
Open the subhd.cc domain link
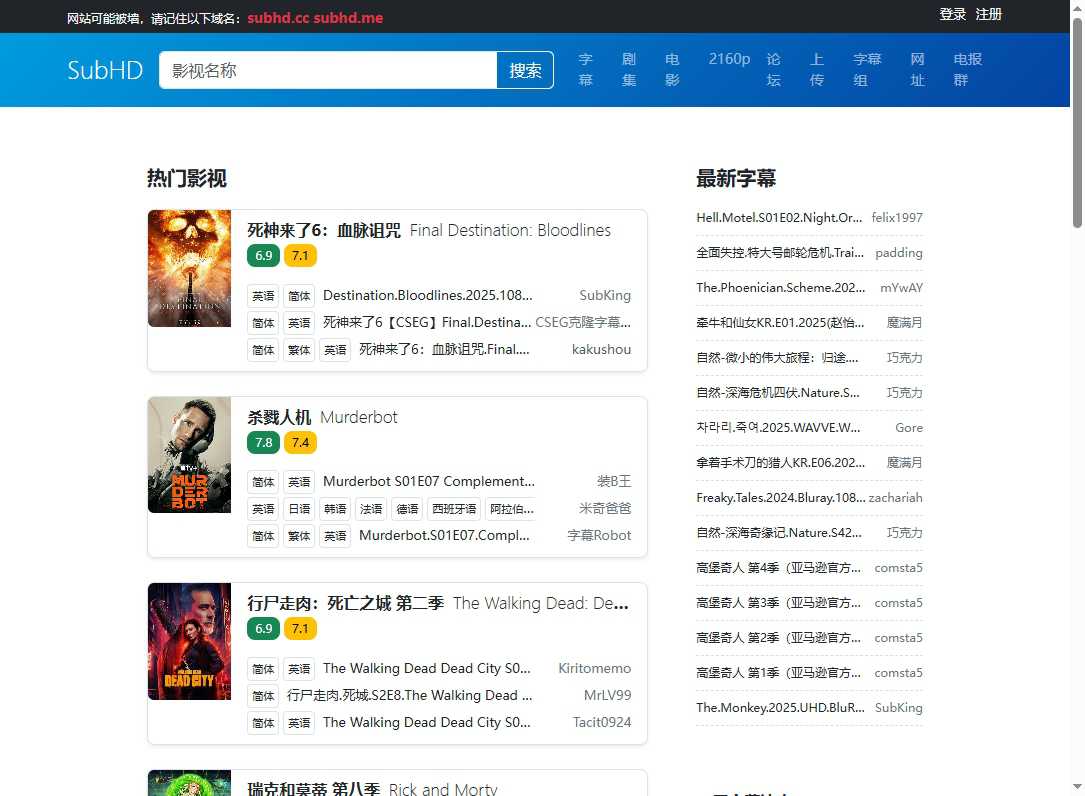click(x=278, y=18)
